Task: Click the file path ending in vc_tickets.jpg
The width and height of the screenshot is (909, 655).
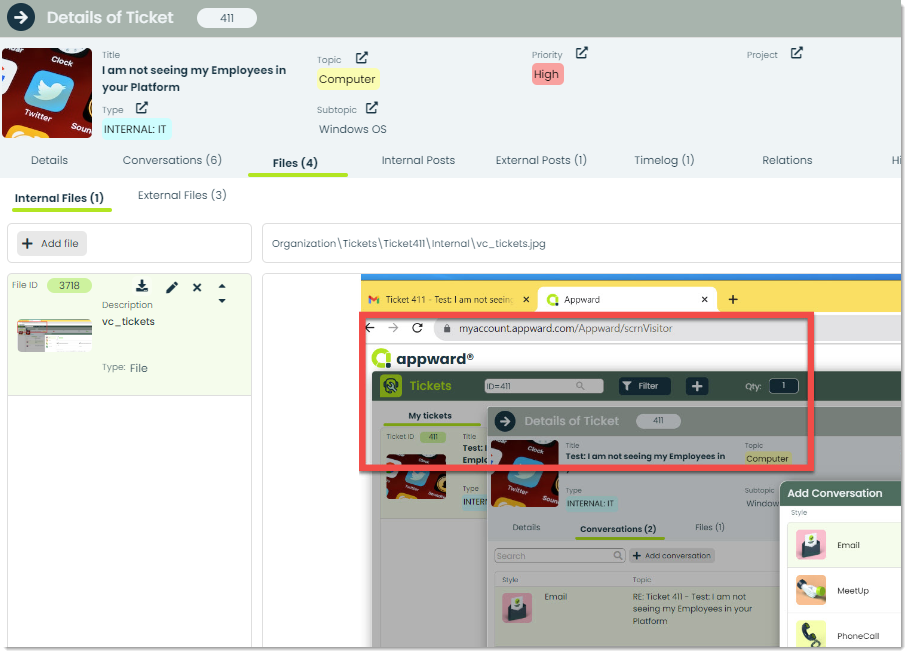Action: [408, 244]
